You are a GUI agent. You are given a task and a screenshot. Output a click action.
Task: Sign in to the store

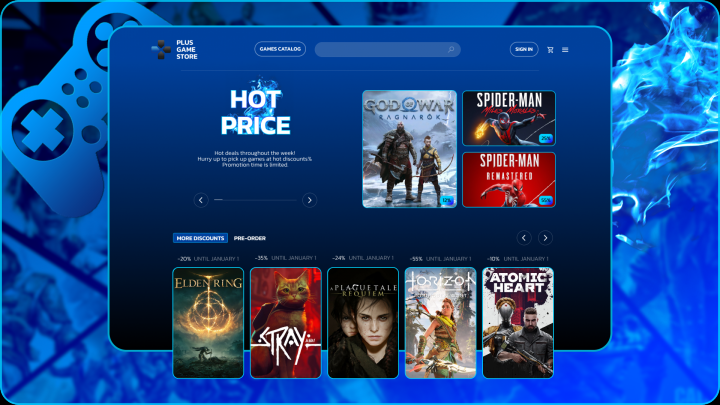524,49
